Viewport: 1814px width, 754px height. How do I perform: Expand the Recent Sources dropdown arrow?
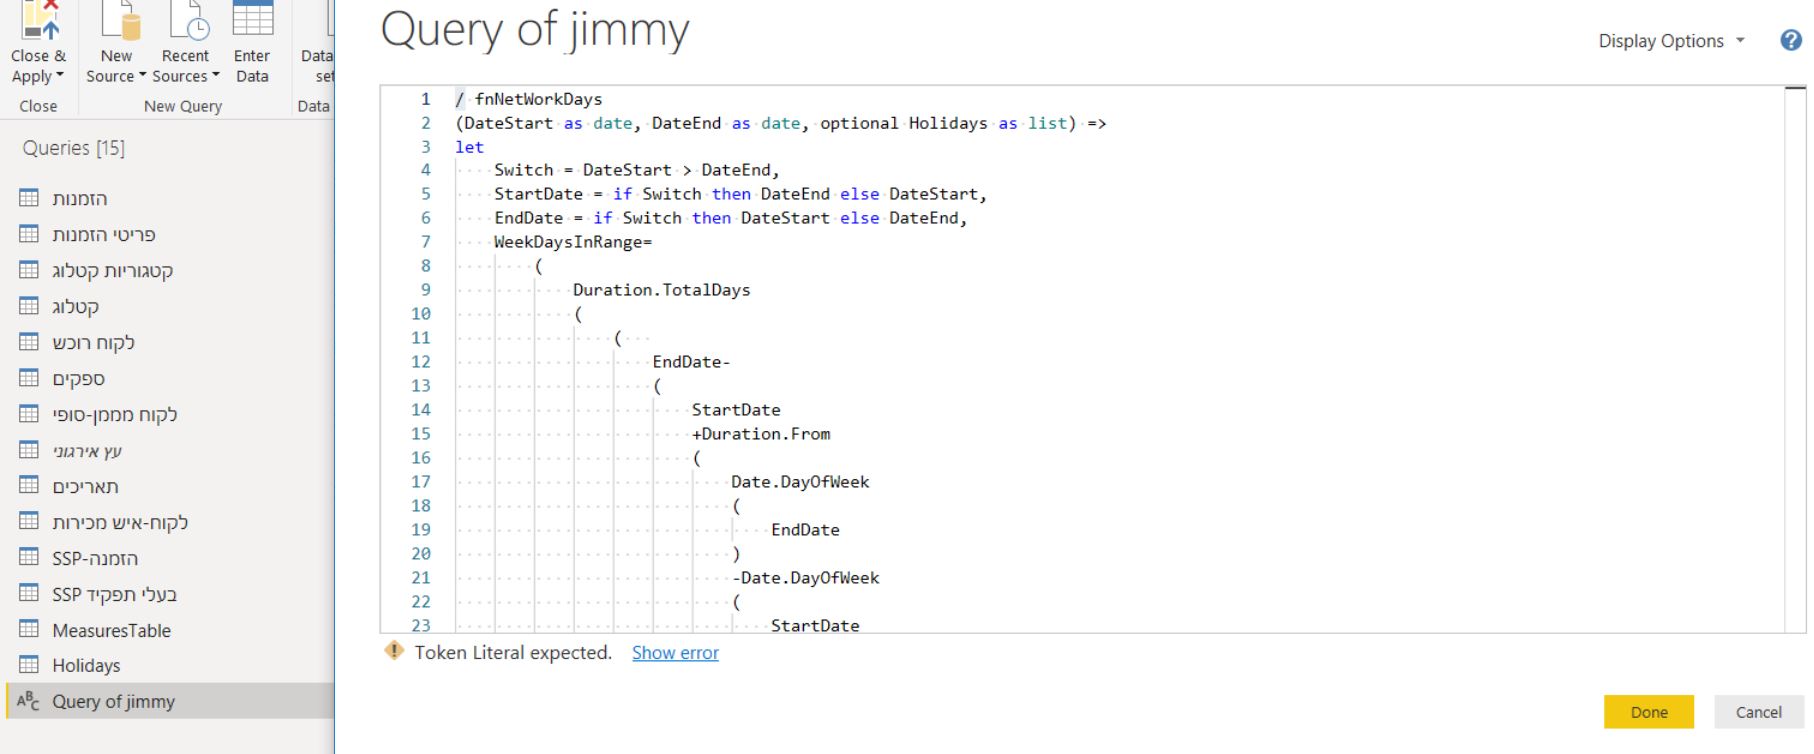pos(215,76)
